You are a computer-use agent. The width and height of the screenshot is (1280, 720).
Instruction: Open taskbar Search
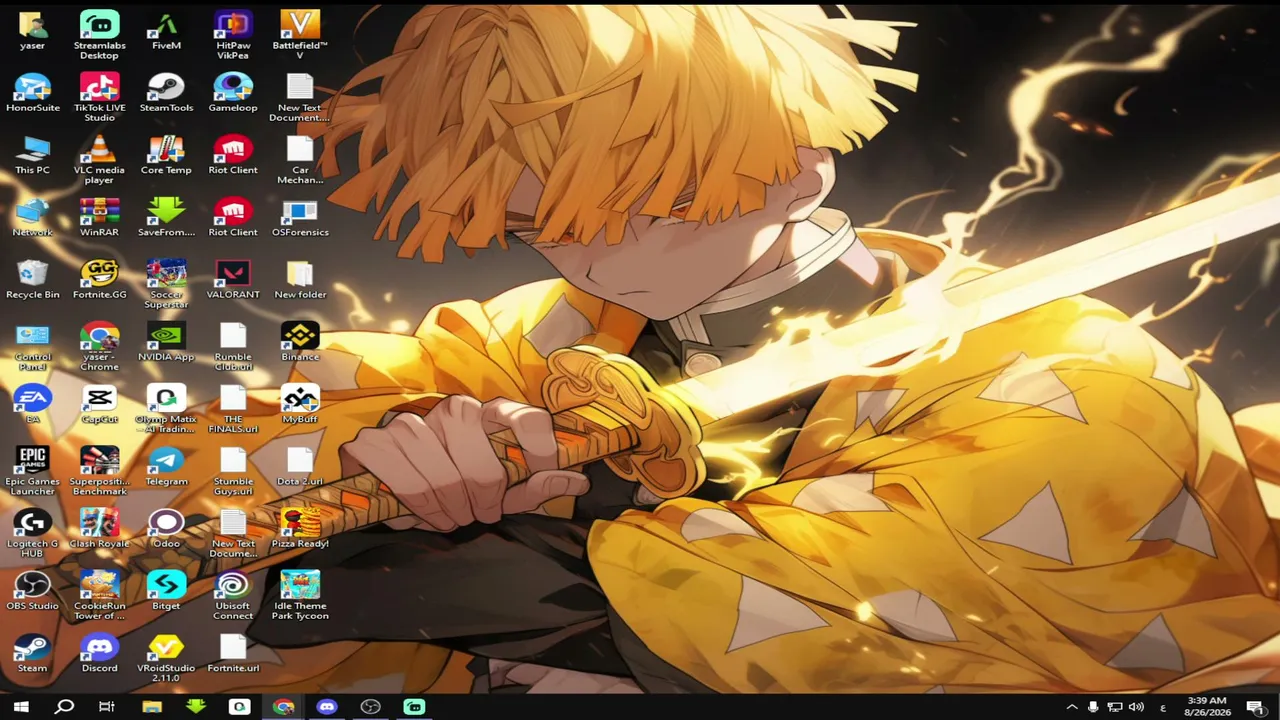(x=64, y=707)
